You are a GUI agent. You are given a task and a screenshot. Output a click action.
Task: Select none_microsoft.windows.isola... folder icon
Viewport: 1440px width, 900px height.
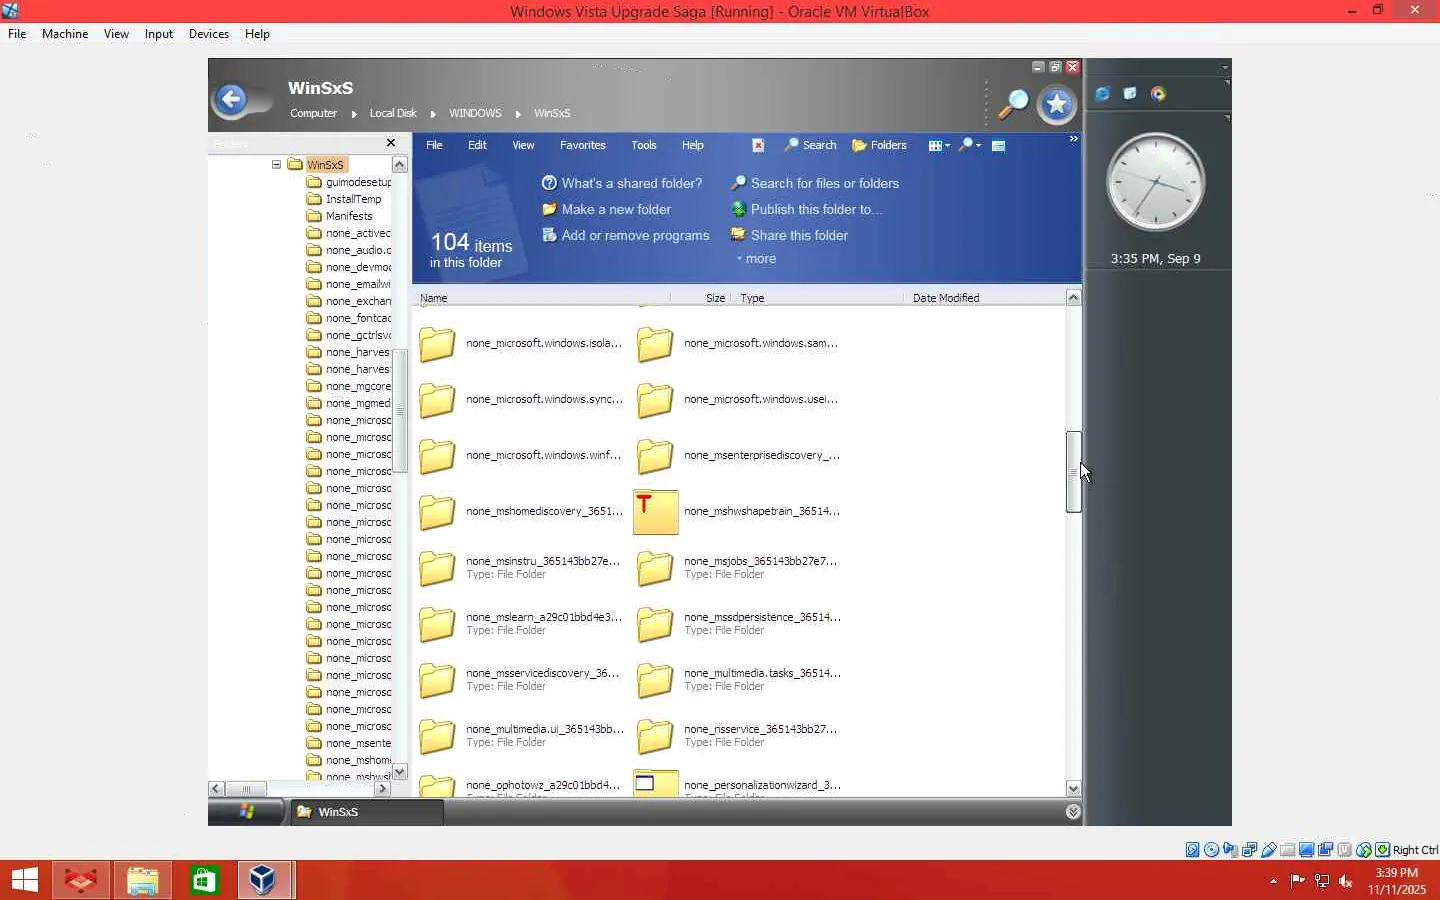click(x=437, y=344)
